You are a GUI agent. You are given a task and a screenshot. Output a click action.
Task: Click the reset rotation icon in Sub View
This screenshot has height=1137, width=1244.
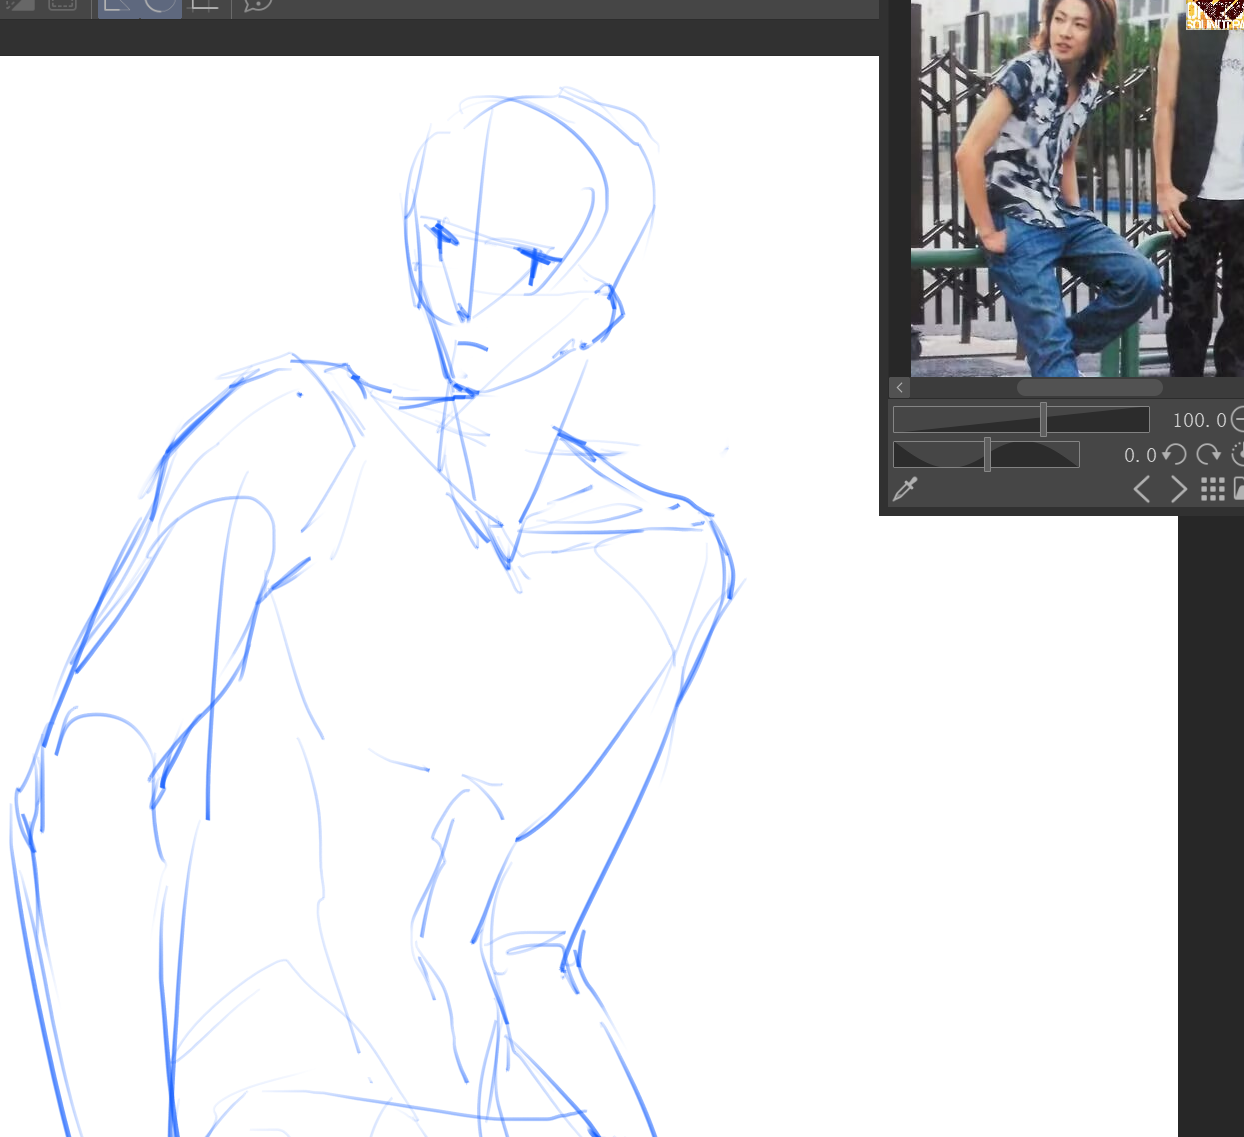pos(1238,455)
